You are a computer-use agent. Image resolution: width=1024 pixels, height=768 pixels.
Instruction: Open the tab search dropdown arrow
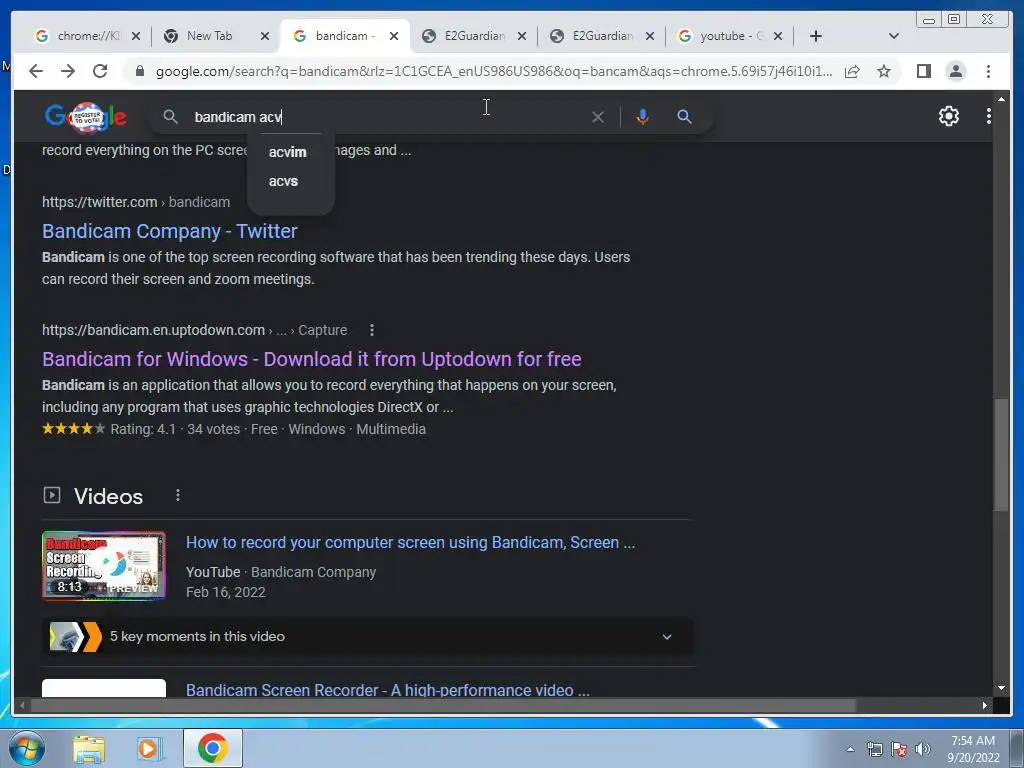click(x=894, y=36)
